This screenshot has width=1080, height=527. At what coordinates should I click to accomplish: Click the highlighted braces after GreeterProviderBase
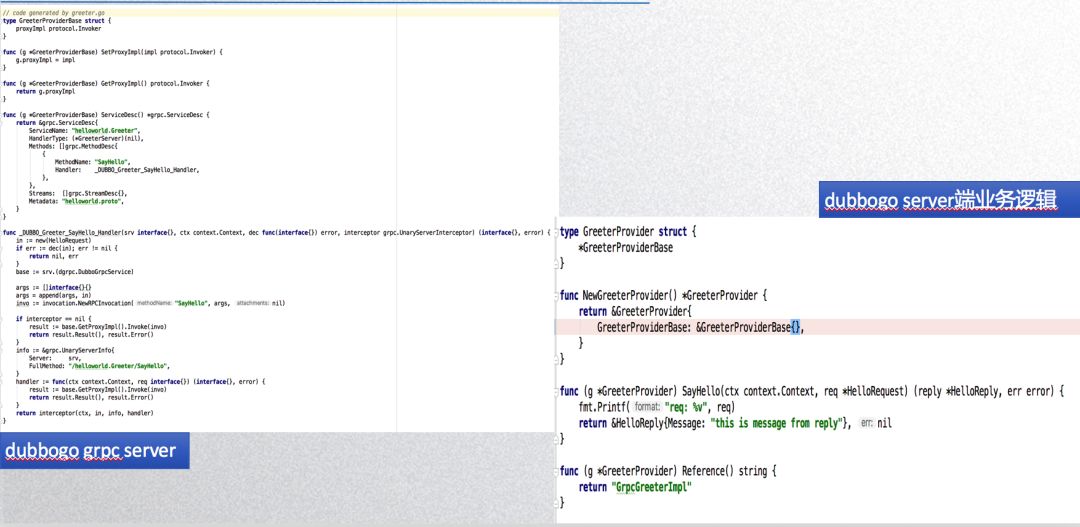pos(795,327)
